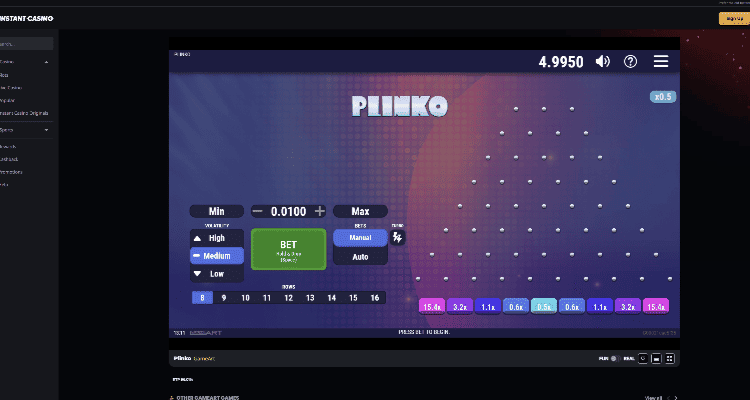Click the Instant Casino logo
This screenshot has height=400, width=750.
(26, 19)
